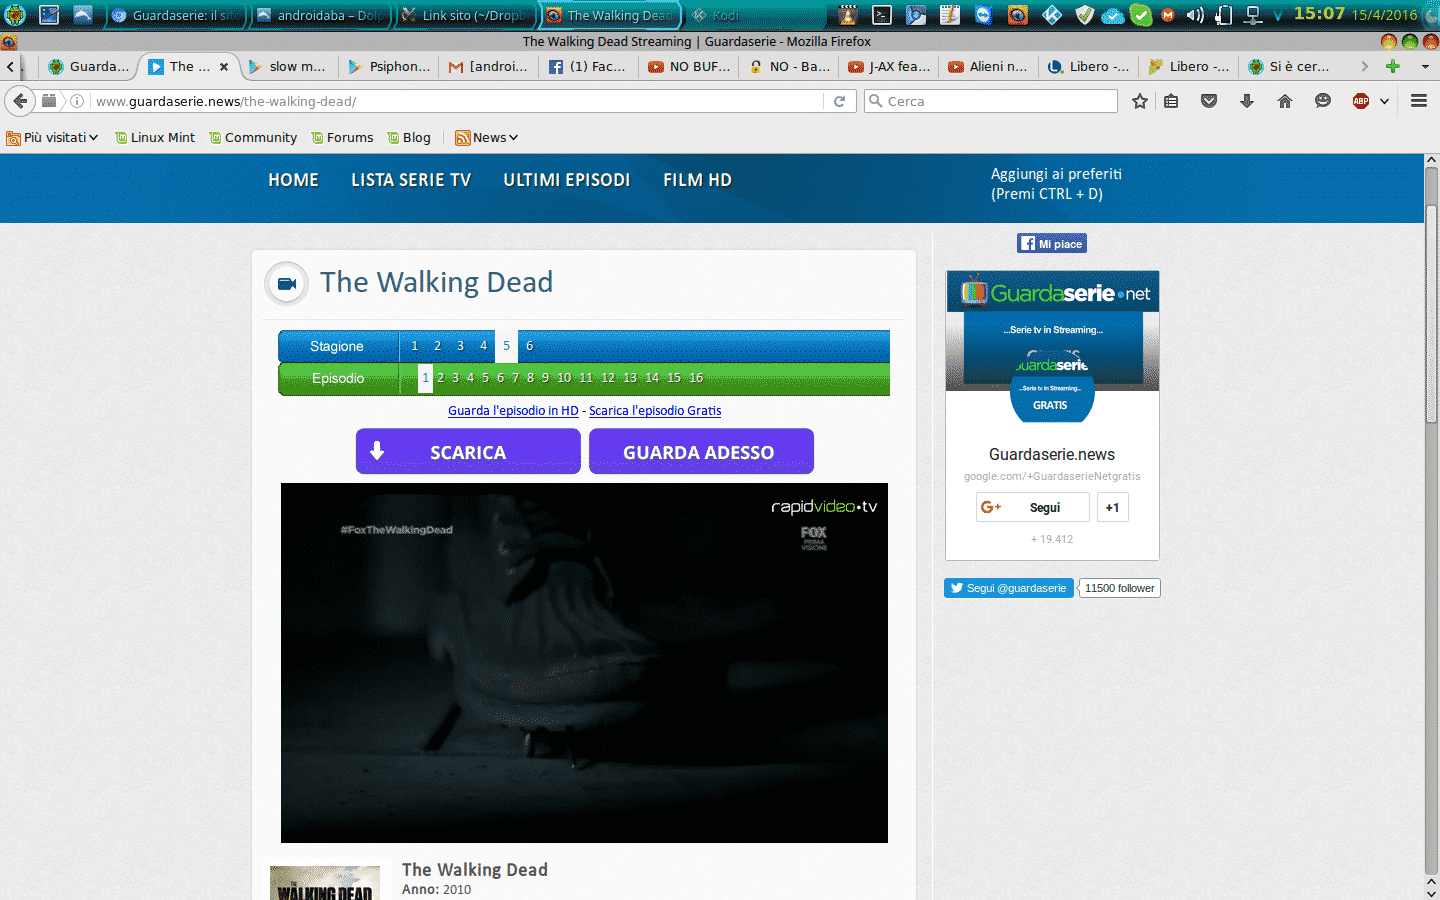The width and height of the screenshot is (1440, 900).
Task: Select Stagione 1
Action: pos(414,346)
